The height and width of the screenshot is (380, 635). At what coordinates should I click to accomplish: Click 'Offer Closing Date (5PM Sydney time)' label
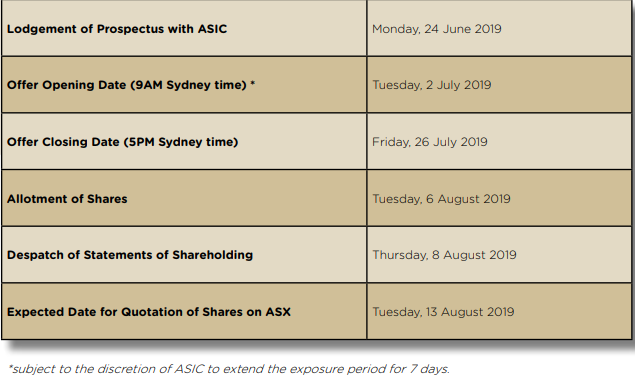tap(122, 142)
